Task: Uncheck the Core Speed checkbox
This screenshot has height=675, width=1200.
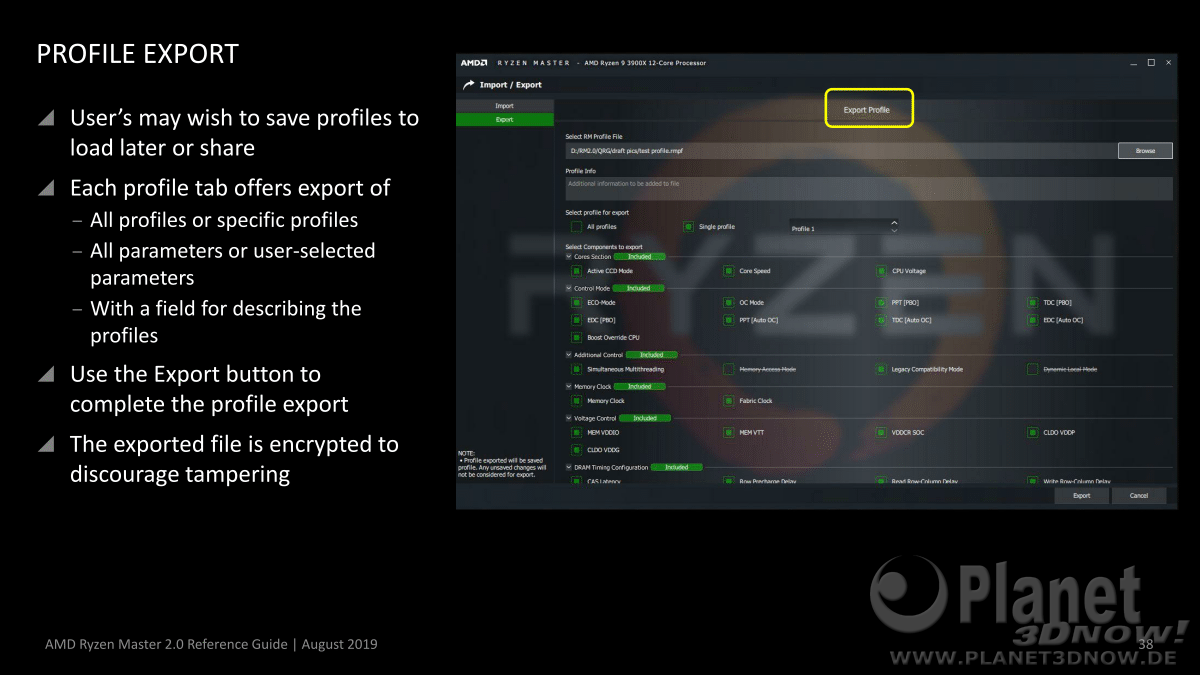Action: (x=729, y=271)
